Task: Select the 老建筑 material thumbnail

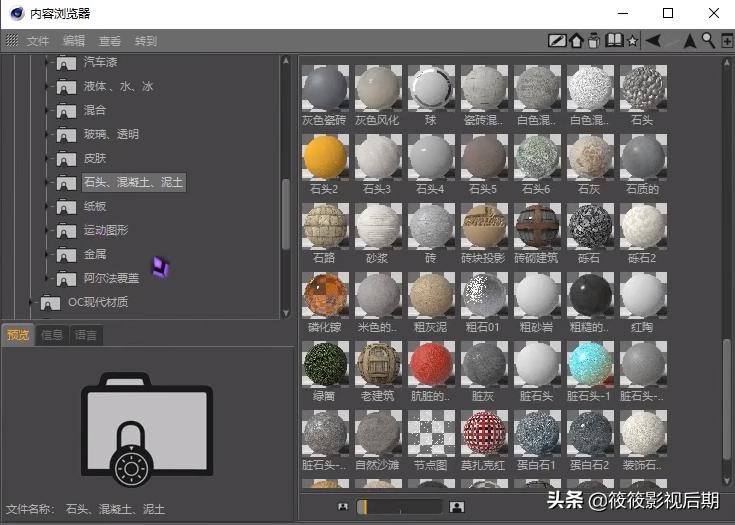Action: coord(378,364)
